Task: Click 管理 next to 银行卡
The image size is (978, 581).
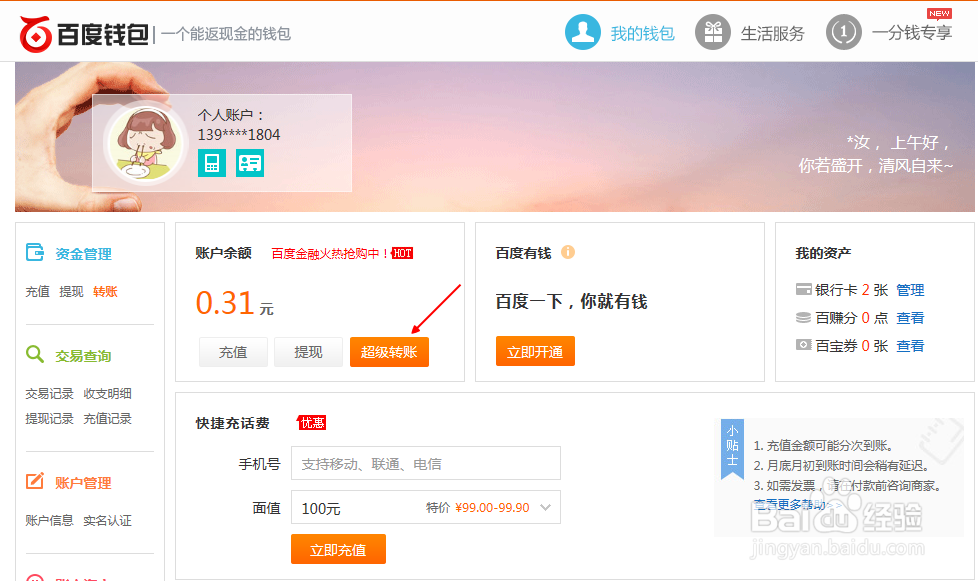Action: pyautogui.click(x=910, y=290)
